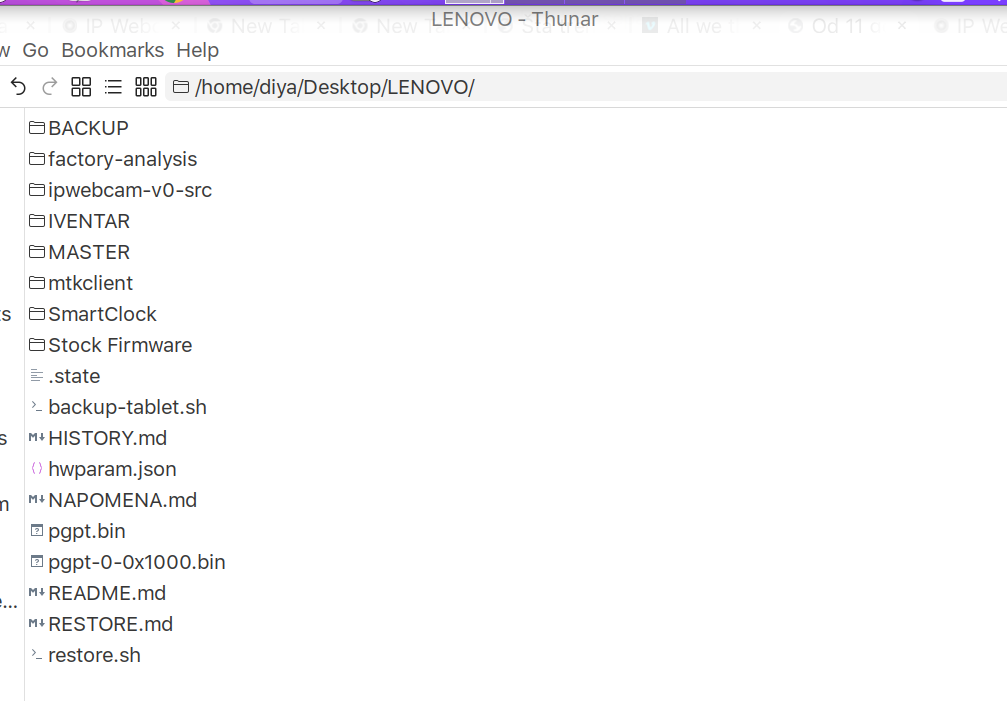Select the backup-tablet.sh file name
Image resolution: width=1007 pixels, height=701 pixels.
[x=127, y=408]
